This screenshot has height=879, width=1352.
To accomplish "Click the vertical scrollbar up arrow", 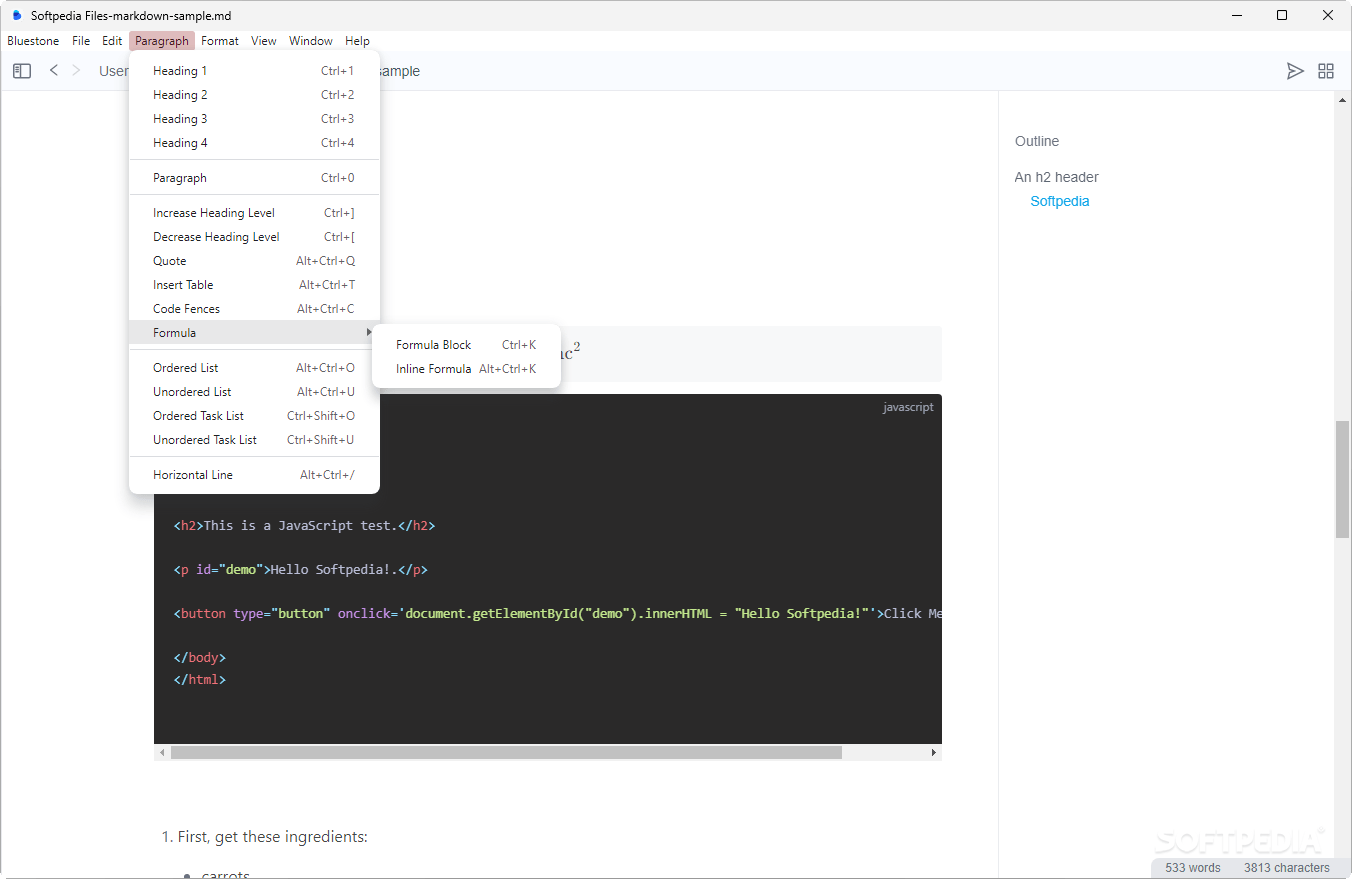I will point(1343,98).
